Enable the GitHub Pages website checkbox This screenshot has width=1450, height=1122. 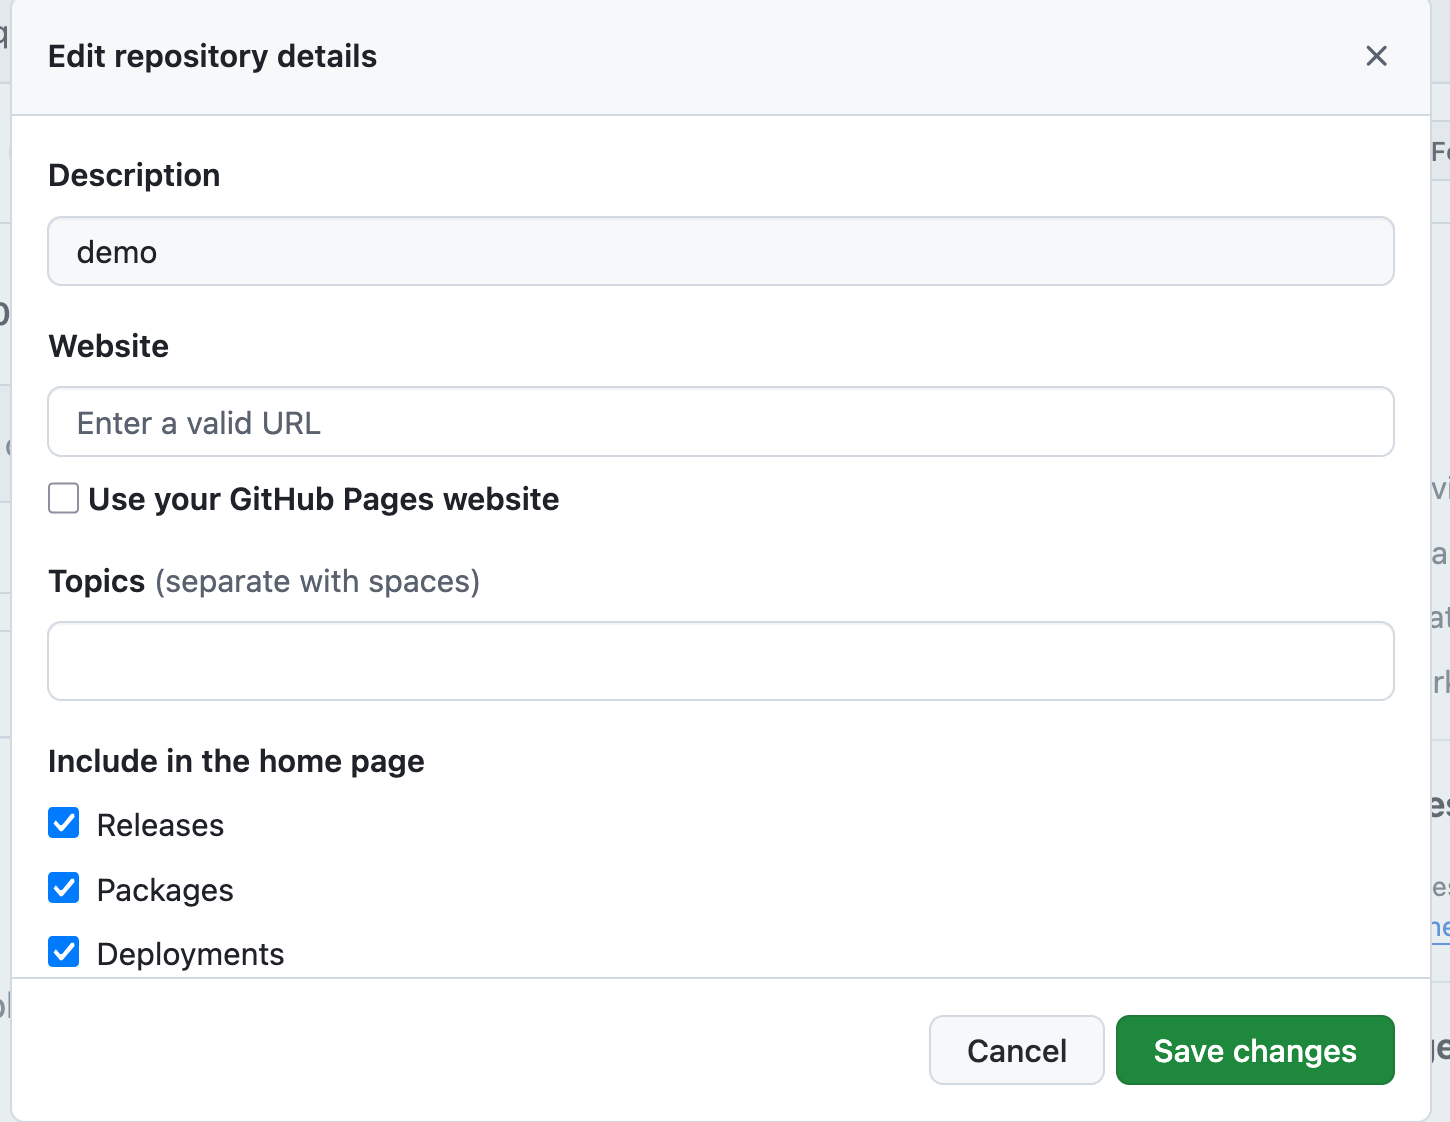(x=64, y=498)
